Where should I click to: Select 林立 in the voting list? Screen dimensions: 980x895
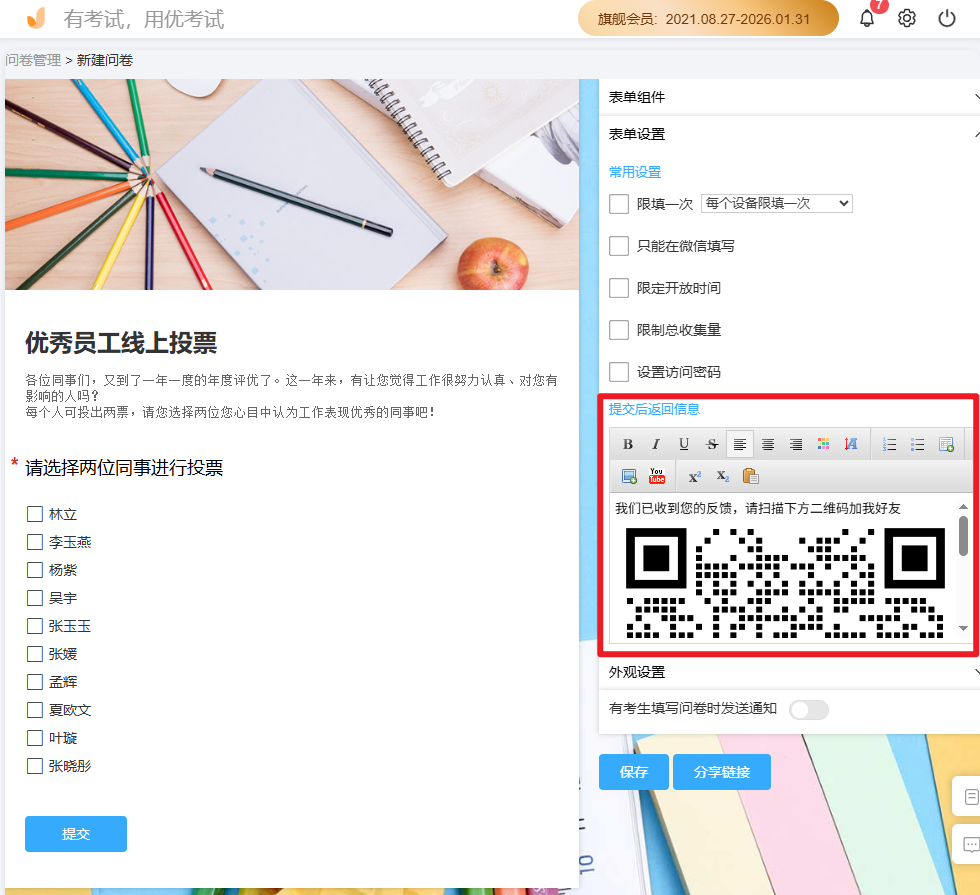[x=33, y=513]
